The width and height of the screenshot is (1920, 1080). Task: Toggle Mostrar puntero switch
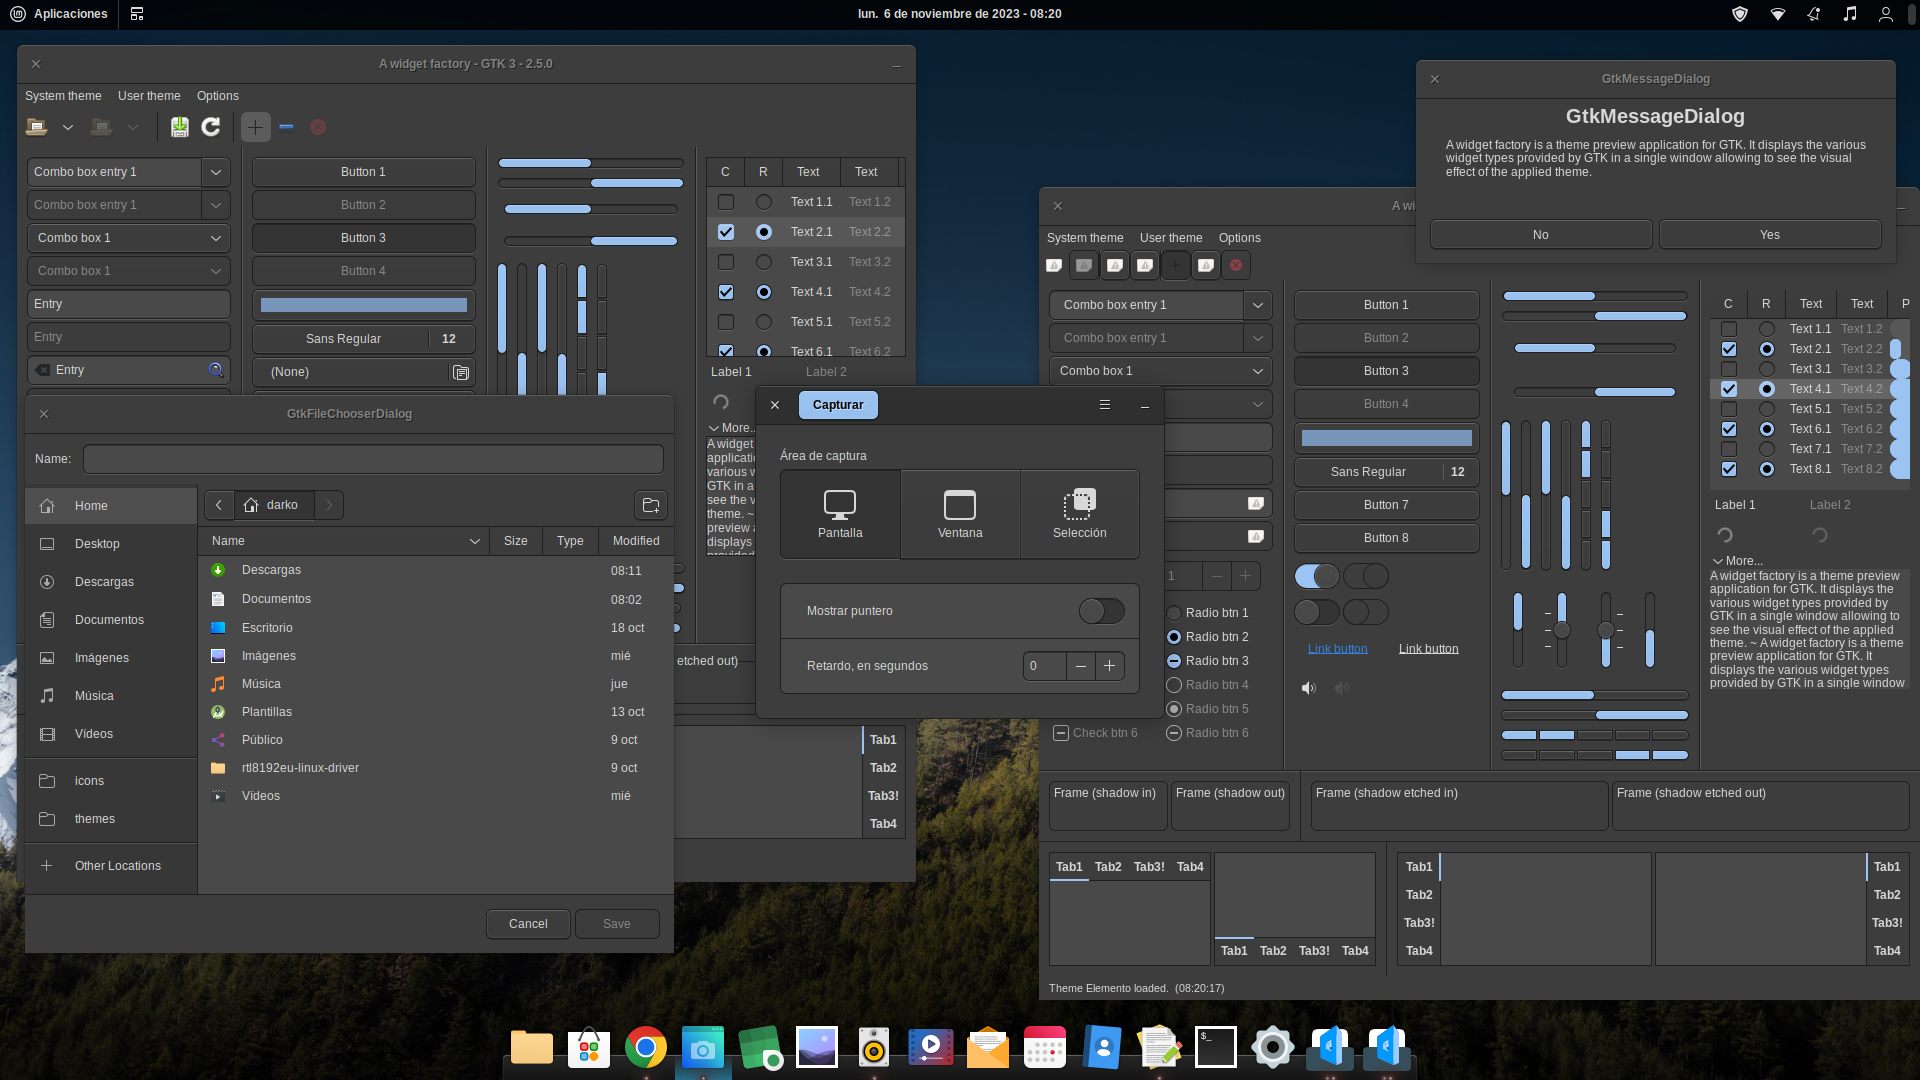1101,611
